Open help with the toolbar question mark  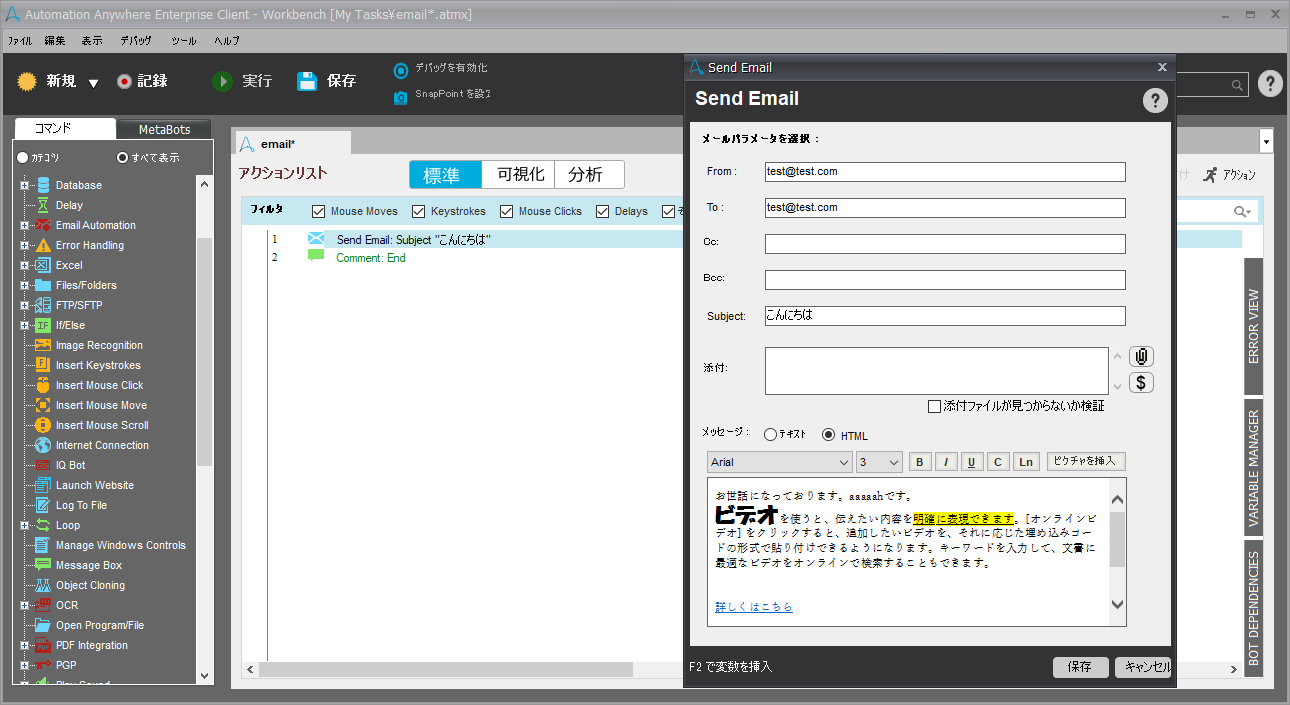coord(1270,84)
